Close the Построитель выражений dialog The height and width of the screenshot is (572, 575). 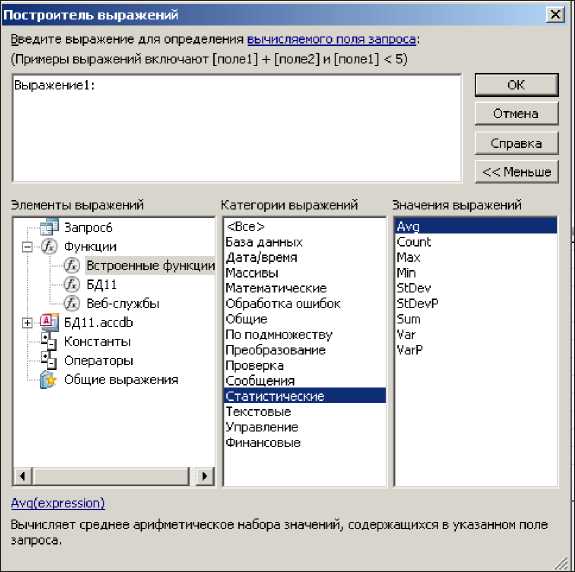tap(555, 15)
